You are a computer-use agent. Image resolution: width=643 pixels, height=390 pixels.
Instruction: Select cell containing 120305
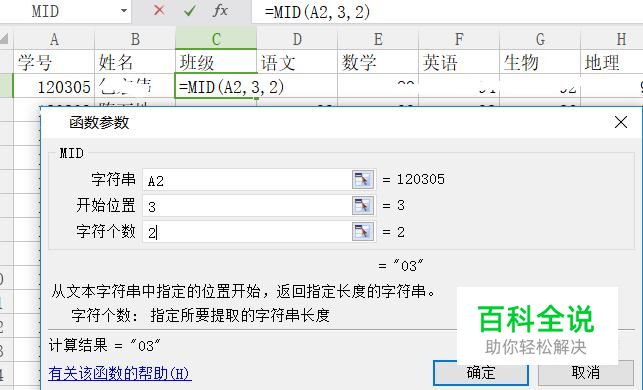[x=54, y=86]
